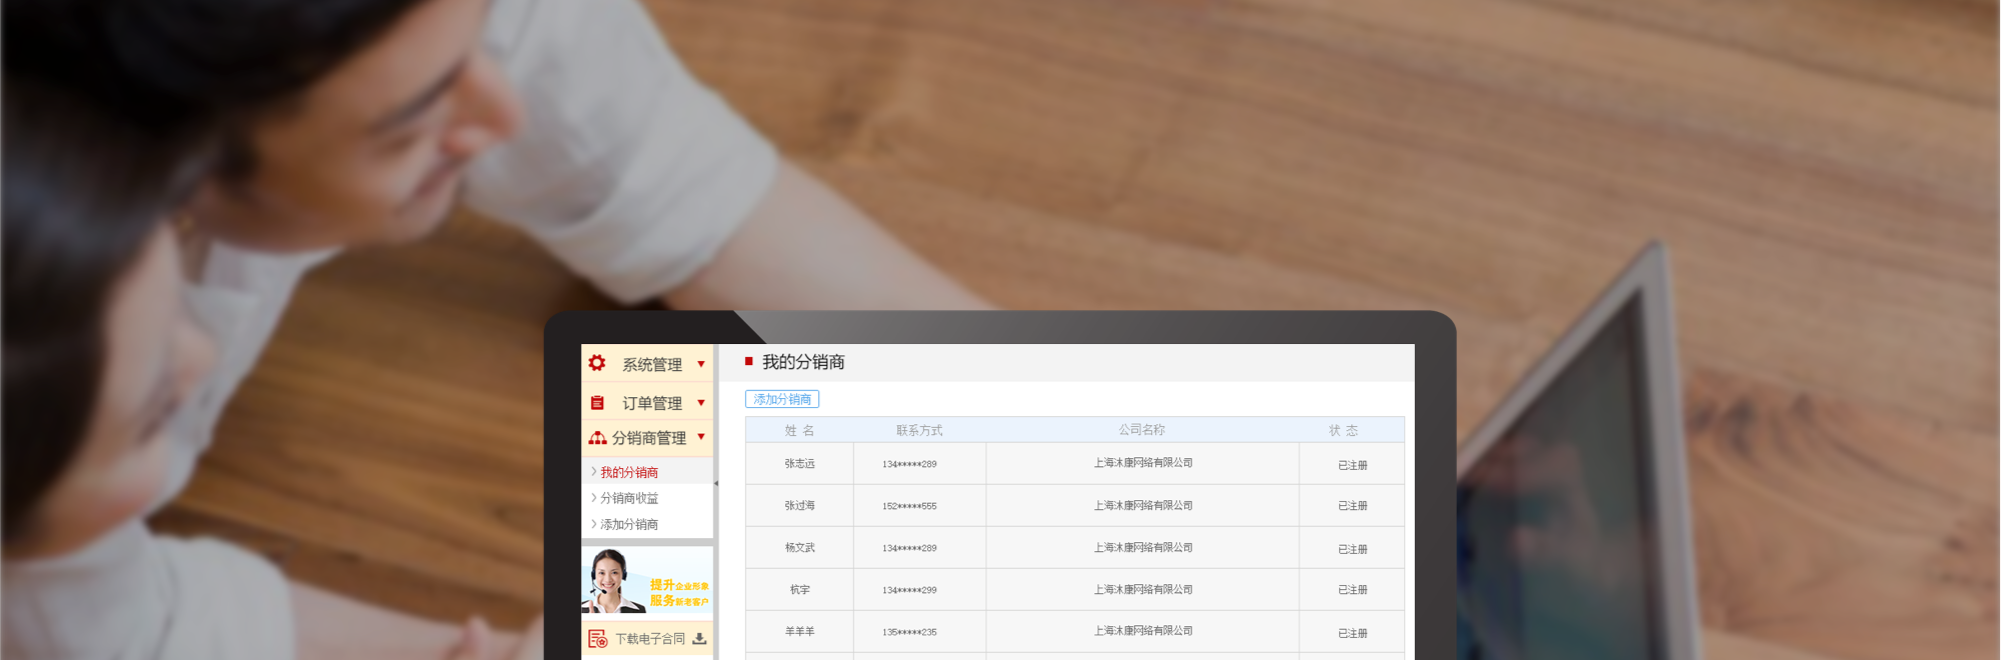The height and width of the screenshot is (660, 2001).
Task: Click the download arrow icon for 电子合同
Action: point(699,638)
